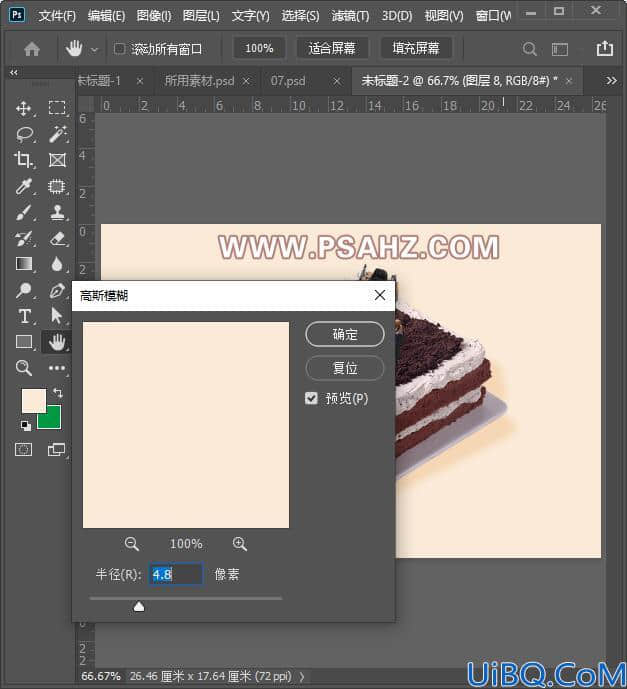Switch to the 未标题-1 tab
The width and height of the screenshot is (627, 689).
[99, 81]
